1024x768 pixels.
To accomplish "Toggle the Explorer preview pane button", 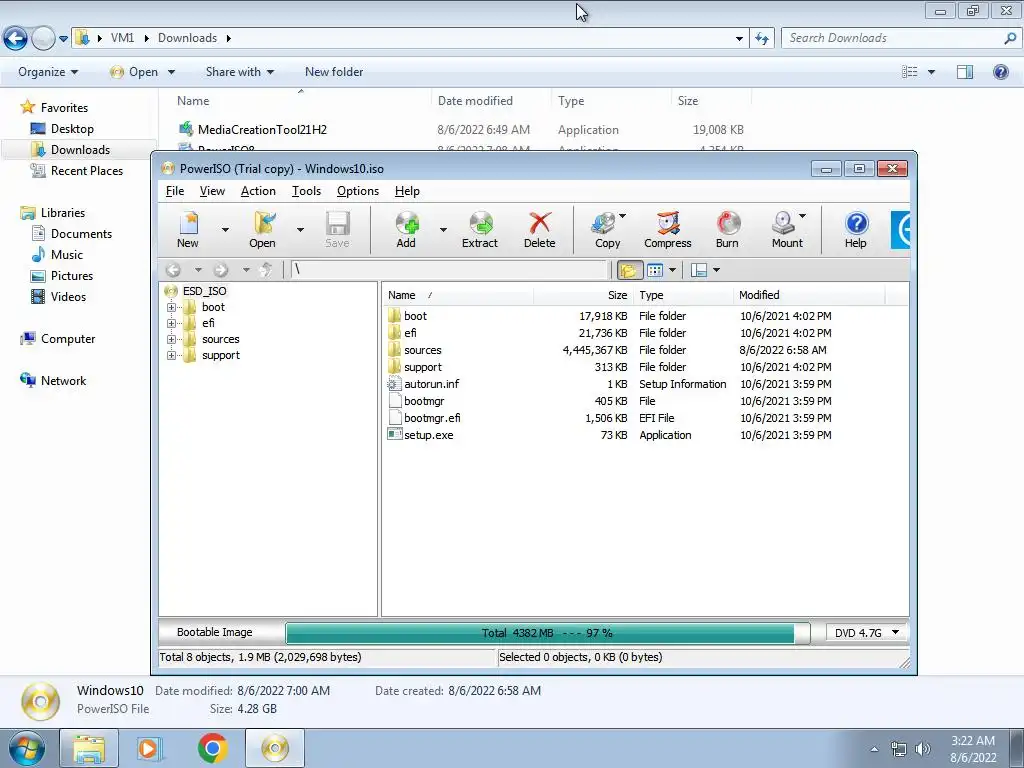I will [965, 72].
